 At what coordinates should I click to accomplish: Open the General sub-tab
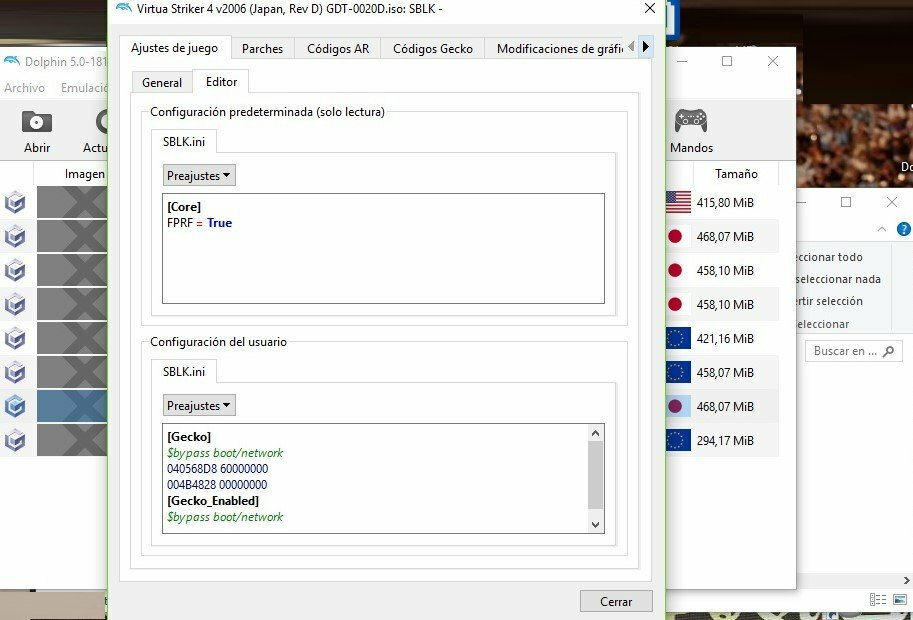pos(162,82)
